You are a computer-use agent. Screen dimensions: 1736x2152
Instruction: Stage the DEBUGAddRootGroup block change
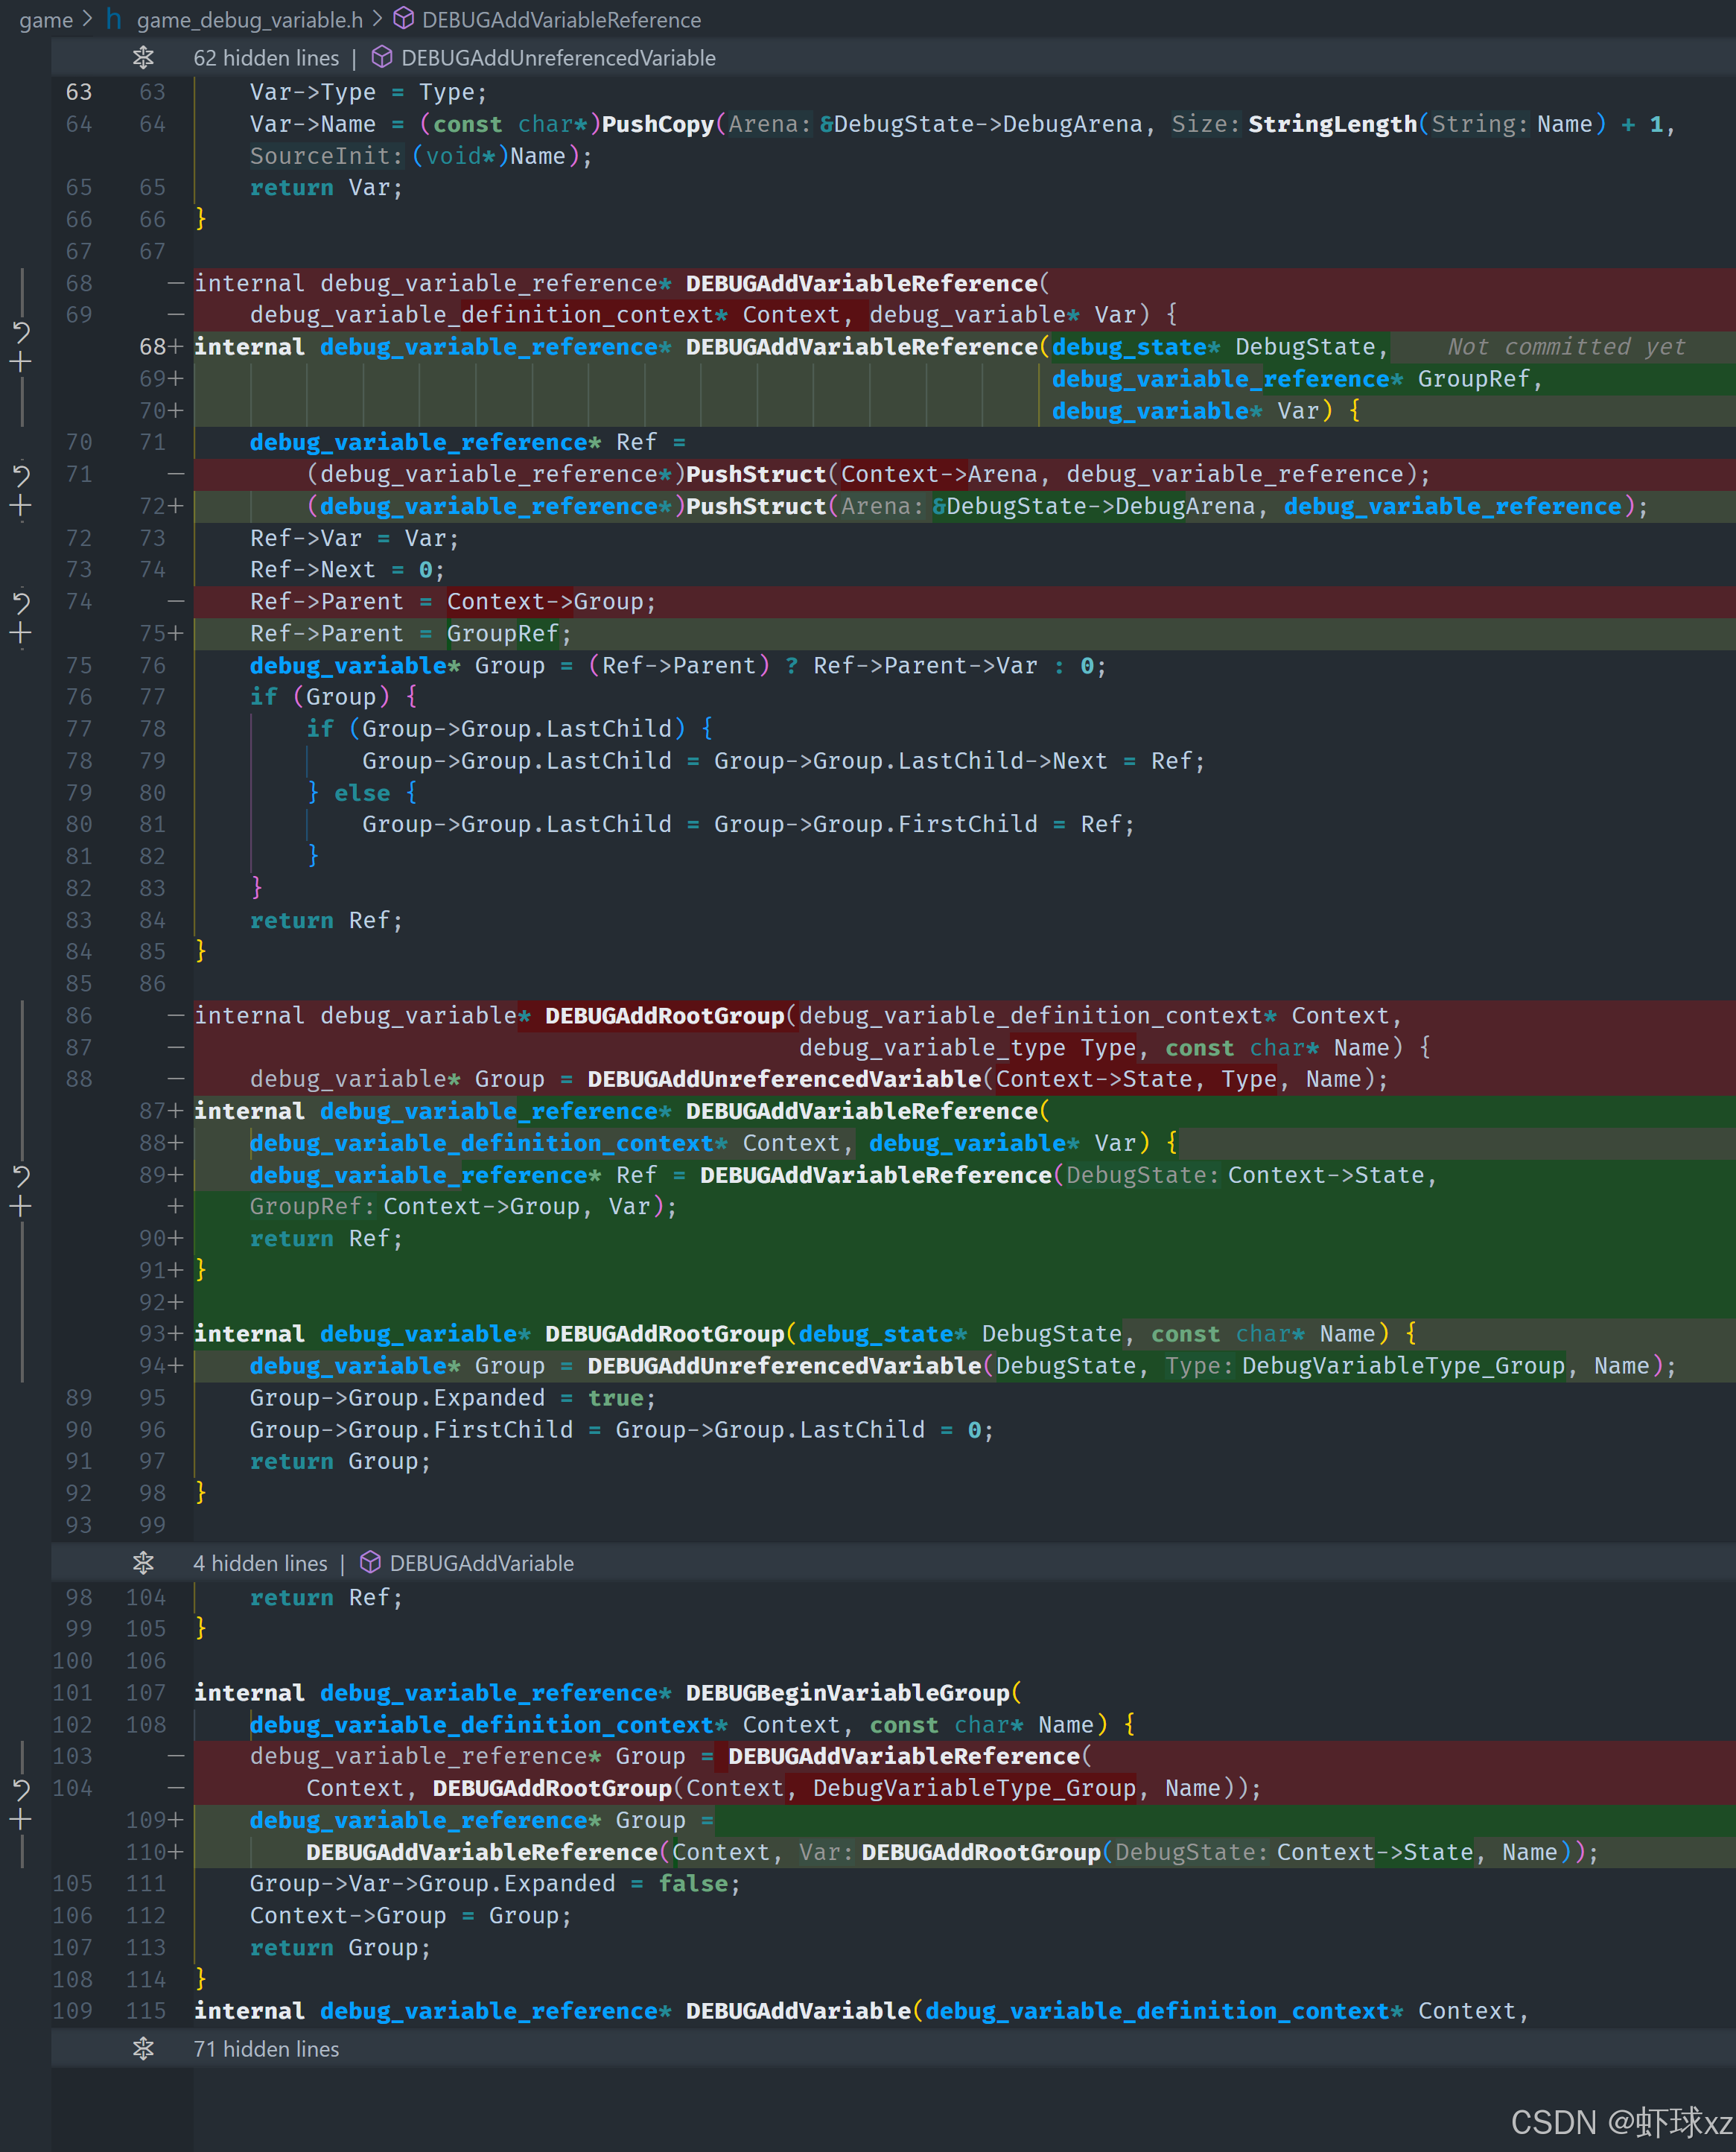click(21, 1207)
